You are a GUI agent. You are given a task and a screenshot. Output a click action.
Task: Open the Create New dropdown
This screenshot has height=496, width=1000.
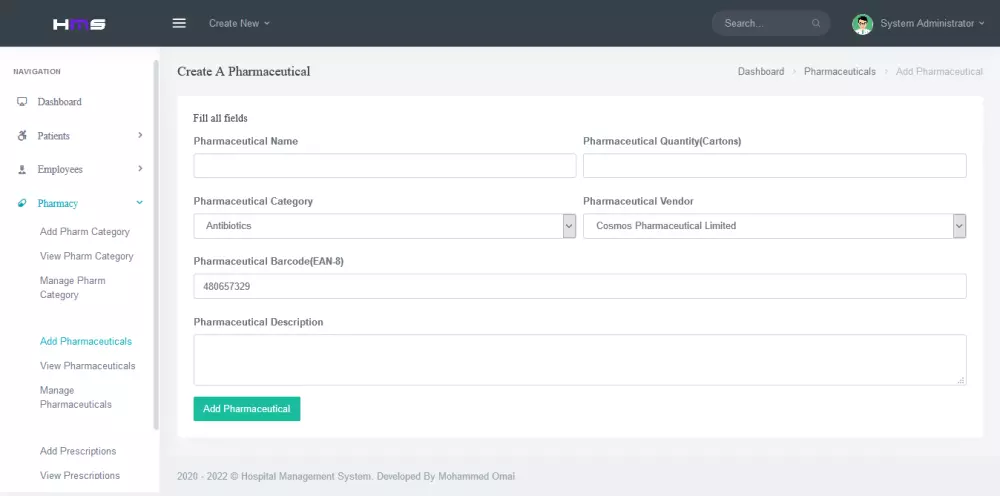point(239,23)
